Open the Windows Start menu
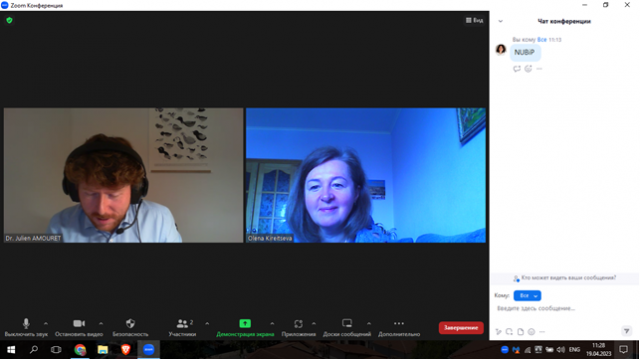Screen dimensions: 640x360 point(11,350)
